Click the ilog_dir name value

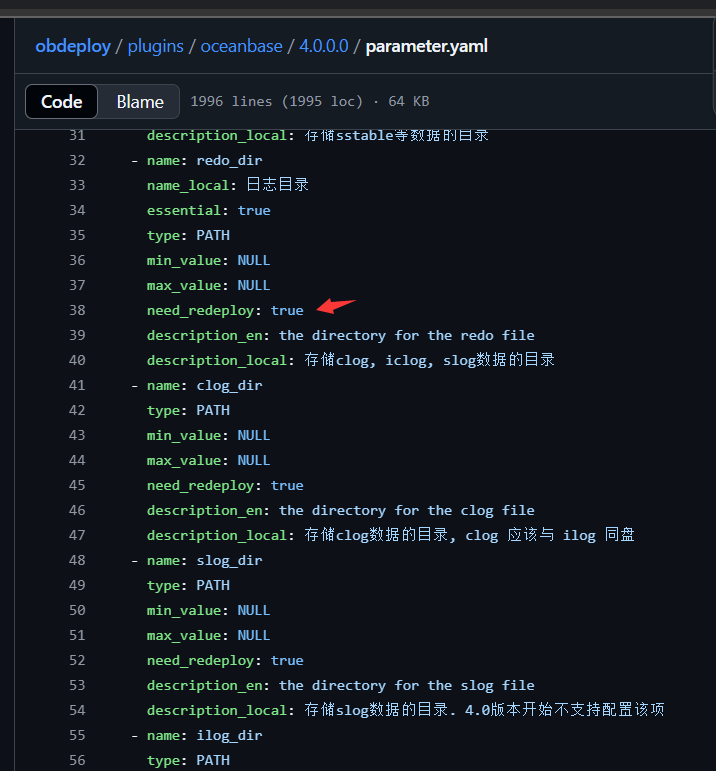click(x=230, y=736)
